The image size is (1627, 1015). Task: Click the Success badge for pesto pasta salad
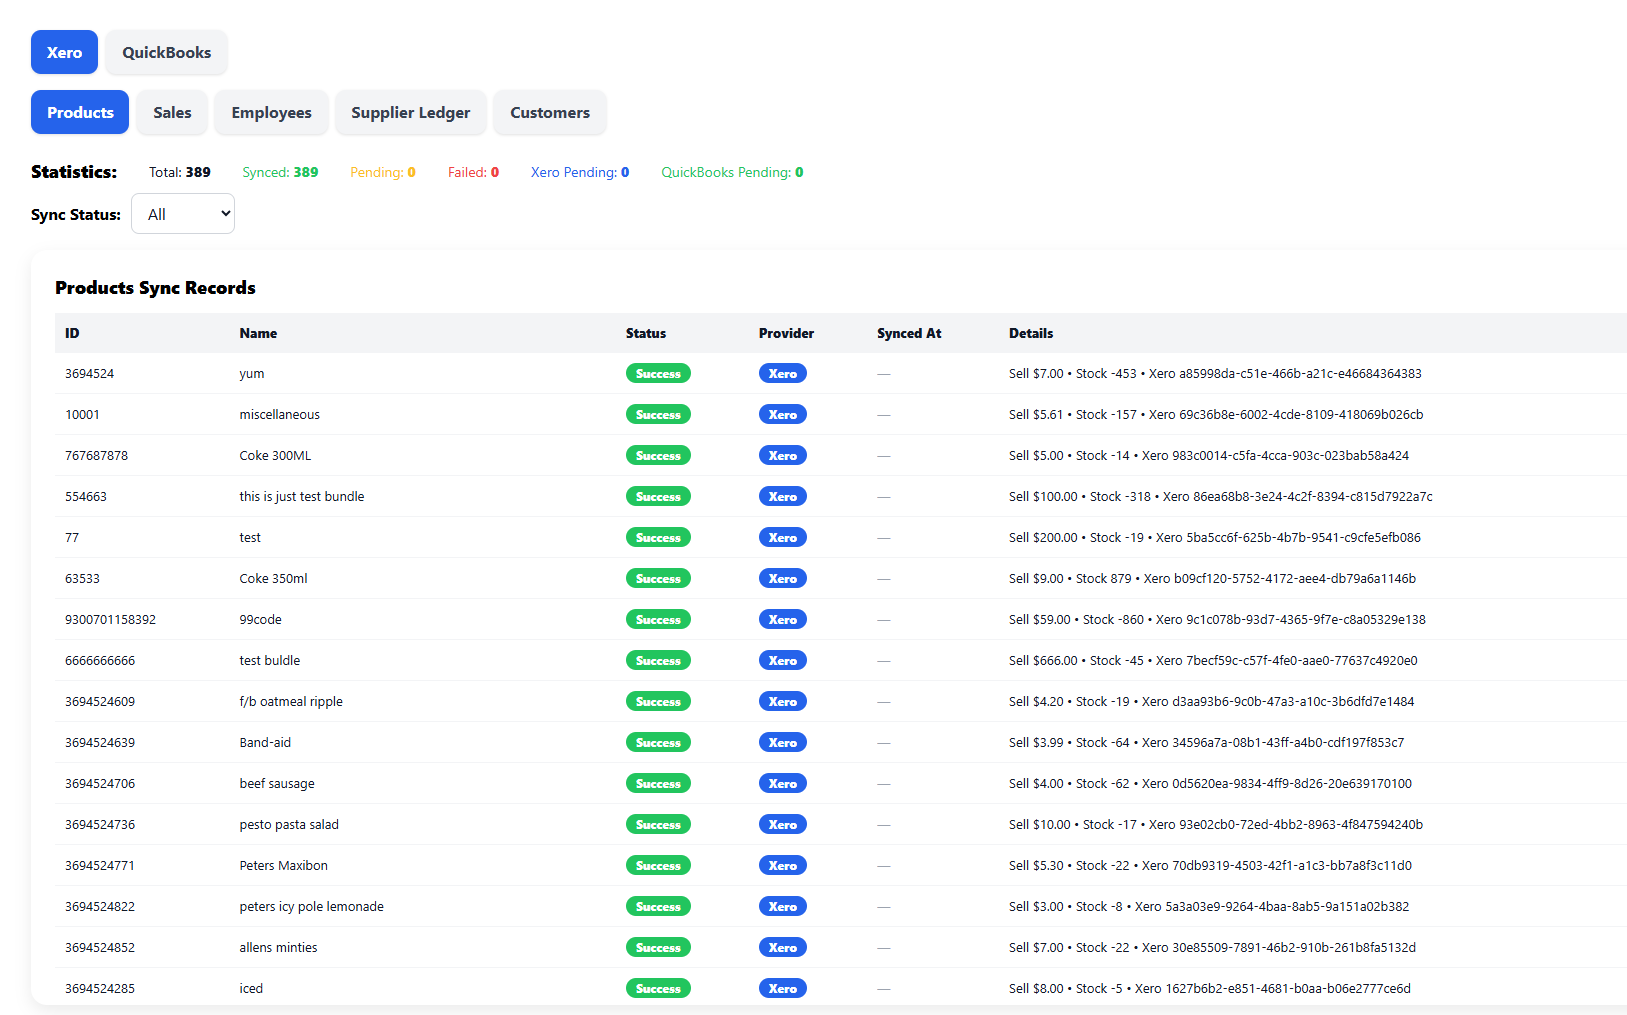tap(658, 824)
